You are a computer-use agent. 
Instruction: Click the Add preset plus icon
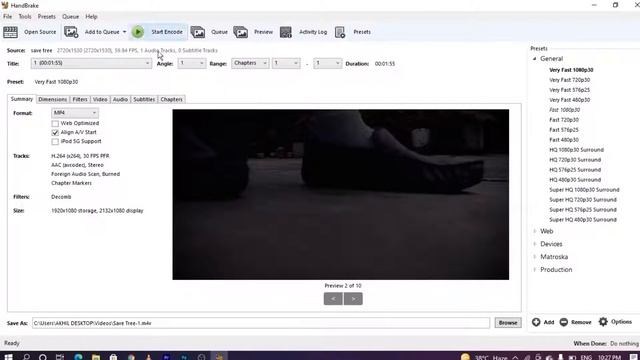point(536,322)
